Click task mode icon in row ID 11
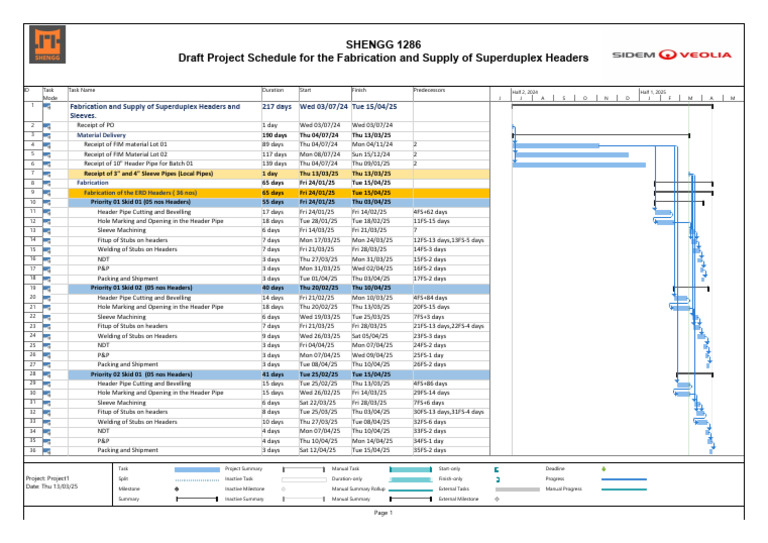The width and height of the screenshot is (768, 543). coord(47,212)
